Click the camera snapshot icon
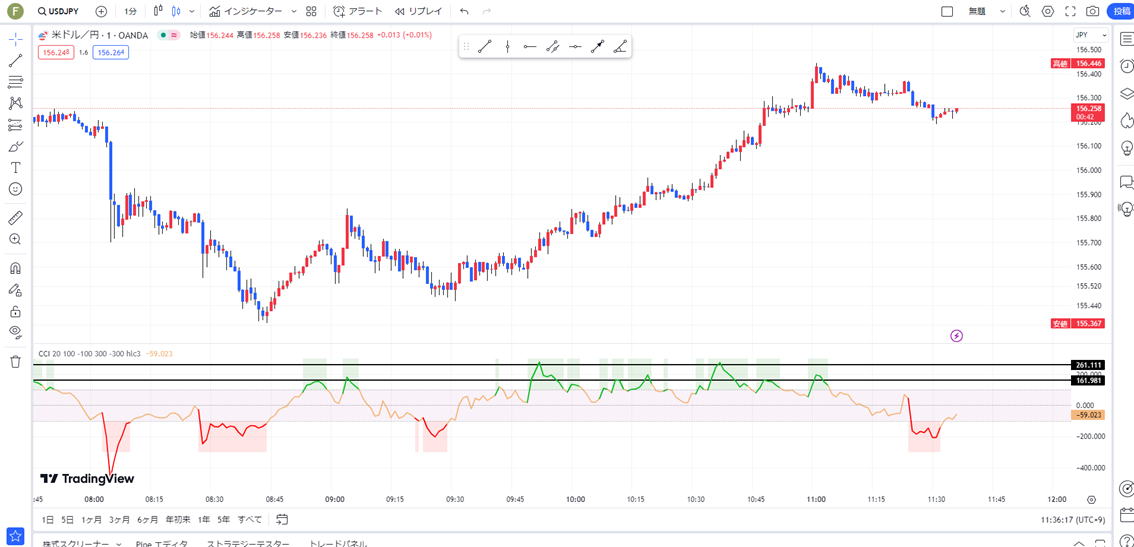 (x=1092, y=11)
